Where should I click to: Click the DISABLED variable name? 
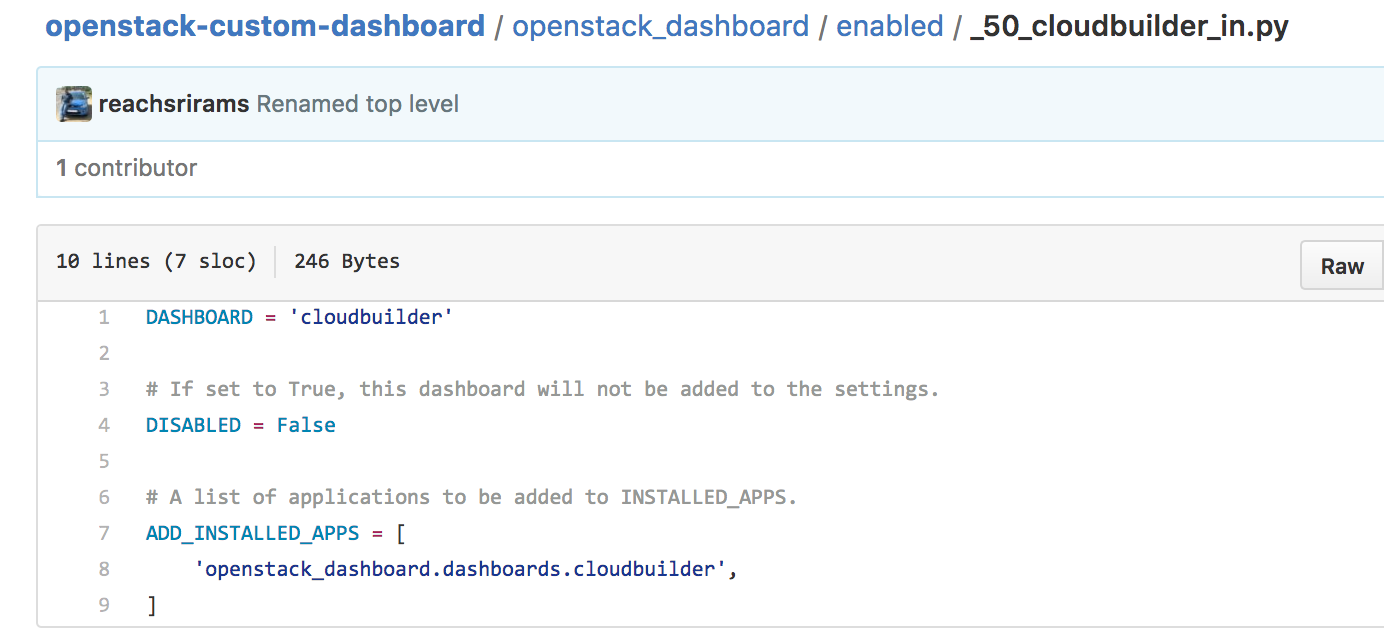(193, 425)
